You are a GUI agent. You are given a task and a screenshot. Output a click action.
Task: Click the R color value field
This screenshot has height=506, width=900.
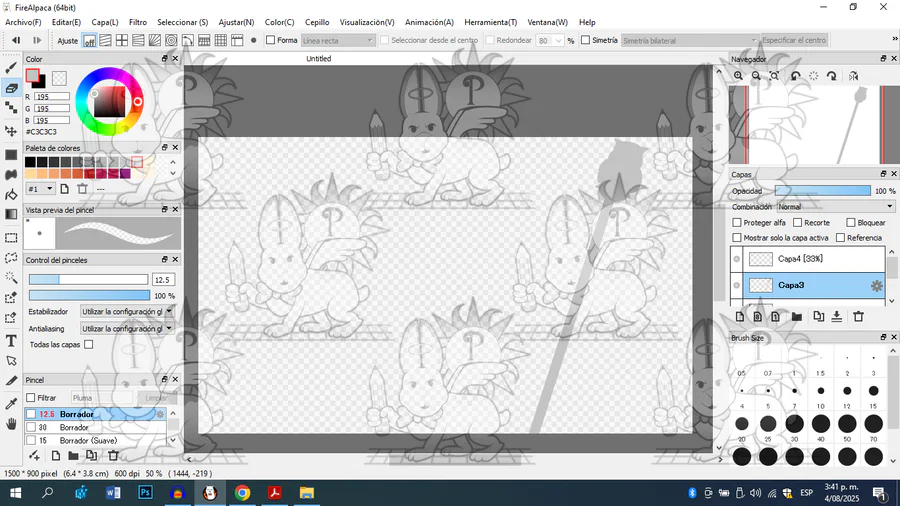point(52,97)
